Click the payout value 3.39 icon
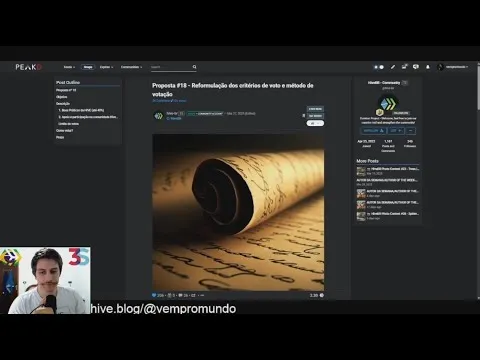 [322, 295]
